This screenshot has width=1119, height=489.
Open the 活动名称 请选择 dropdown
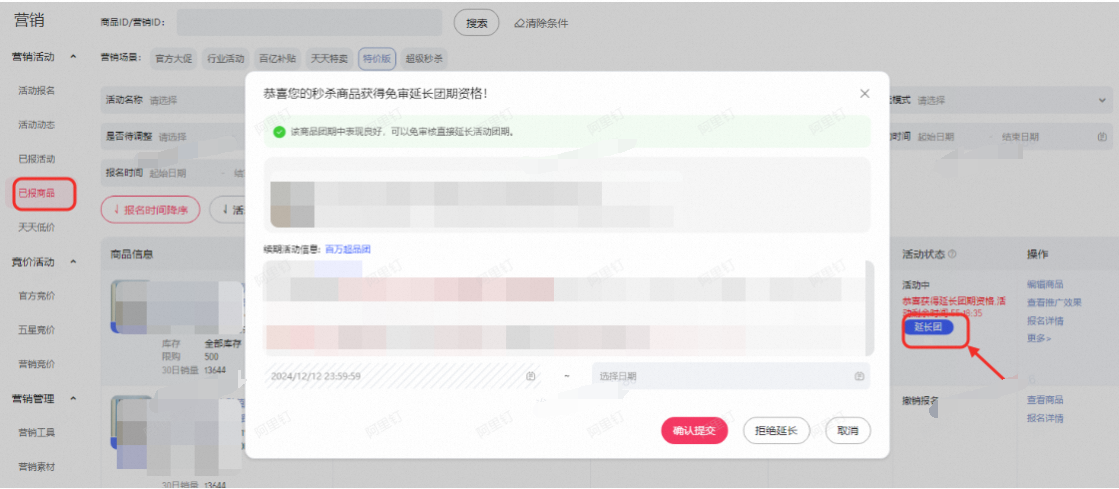click(x=174, y=101)
